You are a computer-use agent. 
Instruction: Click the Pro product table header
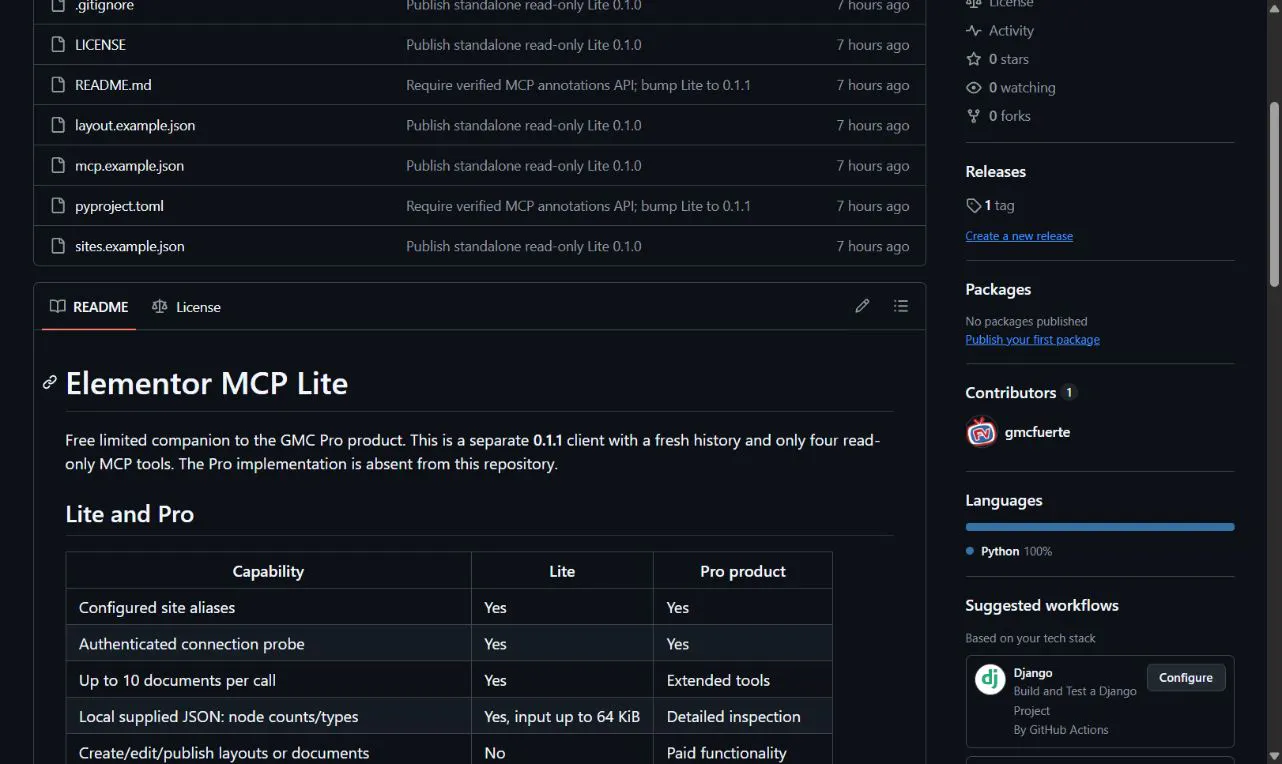coord(743,571)
